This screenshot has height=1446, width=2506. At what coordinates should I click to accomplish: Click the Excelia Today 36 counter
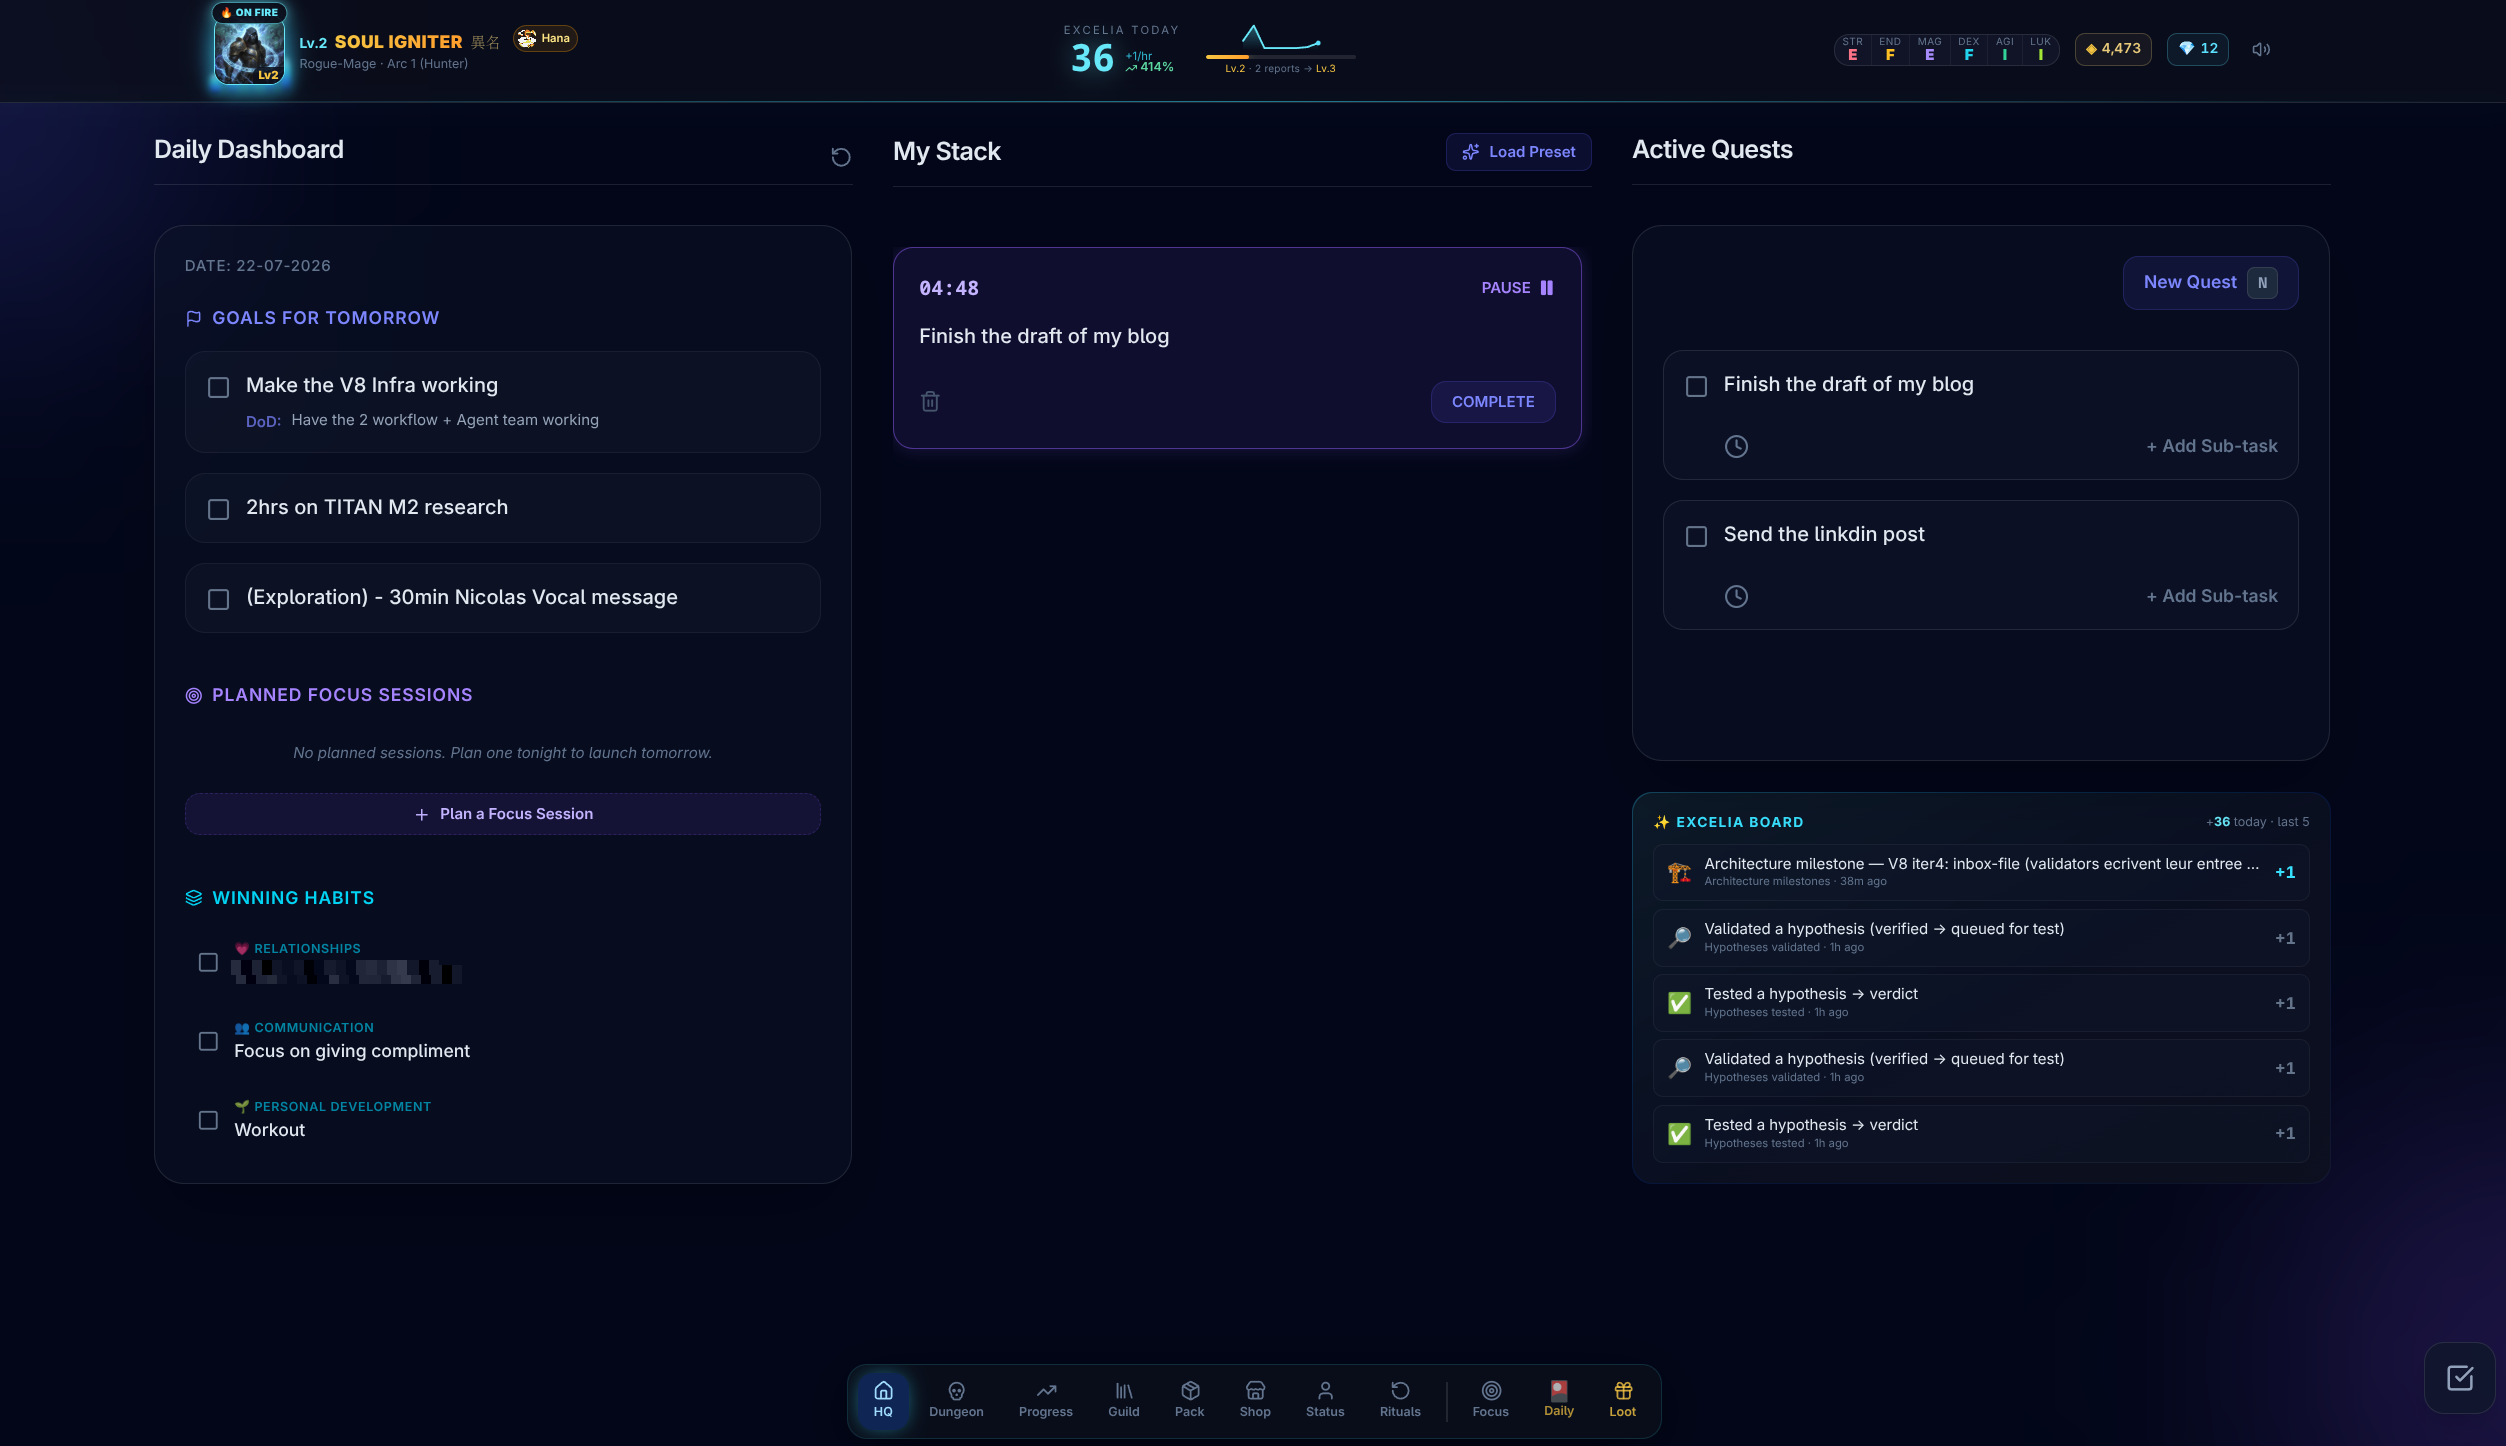coord(1092,58)
